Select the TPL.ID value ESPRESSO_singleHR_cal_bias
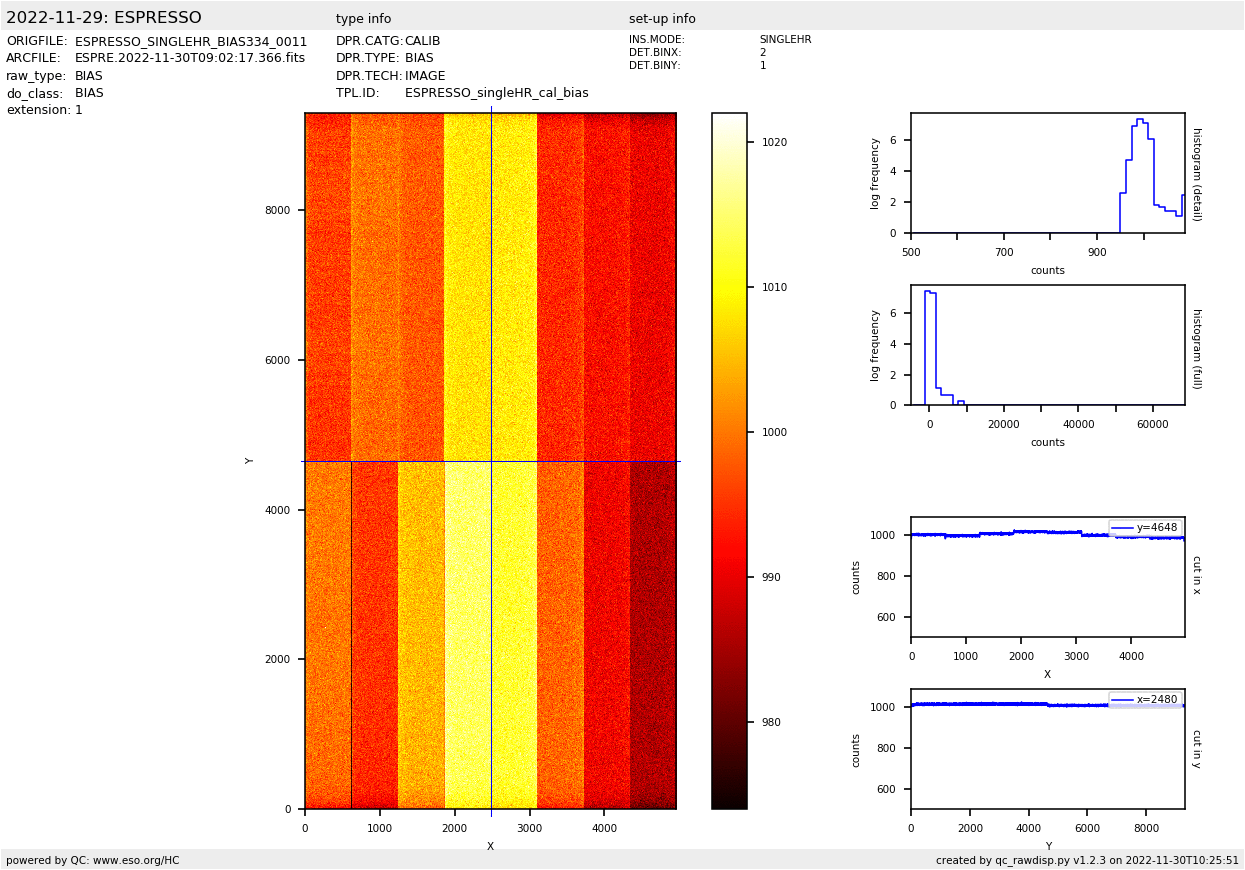This screenshot has height=870, width=1245. coord(496,93)
